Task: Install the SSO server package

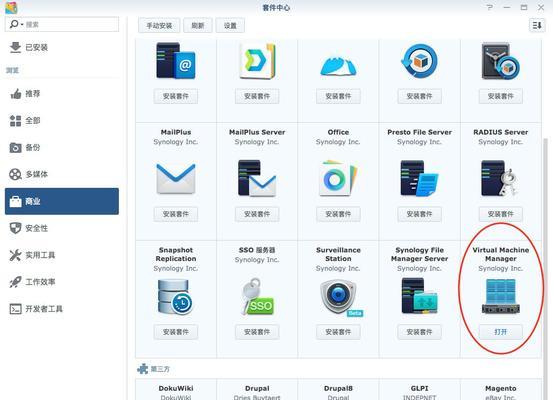Action: tap(257, 332)
